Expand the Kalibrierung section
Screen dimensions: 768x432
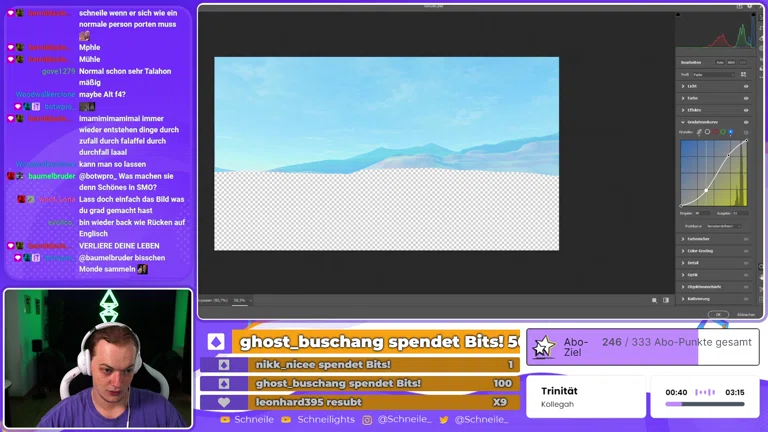click(x=683, y=299)
